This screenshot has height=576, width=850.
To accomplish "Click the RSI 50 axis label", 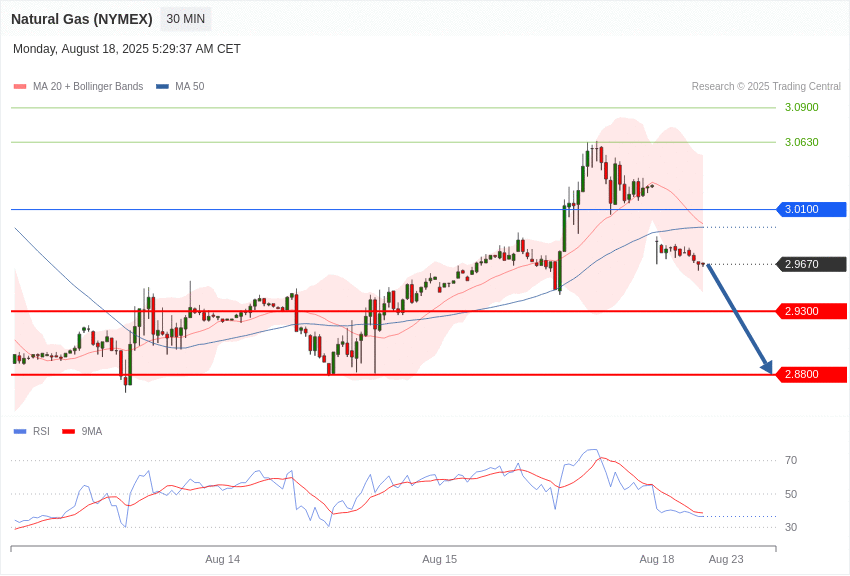I will coord(791,494).
